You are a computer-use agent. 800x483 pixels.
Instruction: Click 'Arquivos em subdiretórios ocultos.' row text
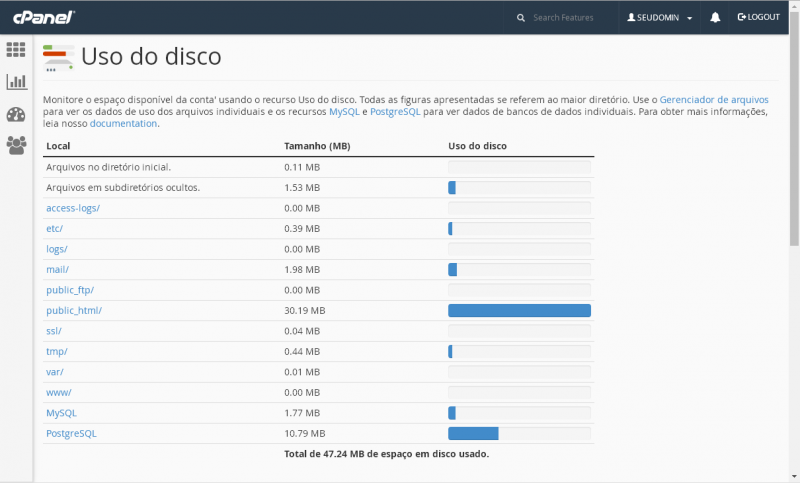pyautogui.click(x=123, y=188)
